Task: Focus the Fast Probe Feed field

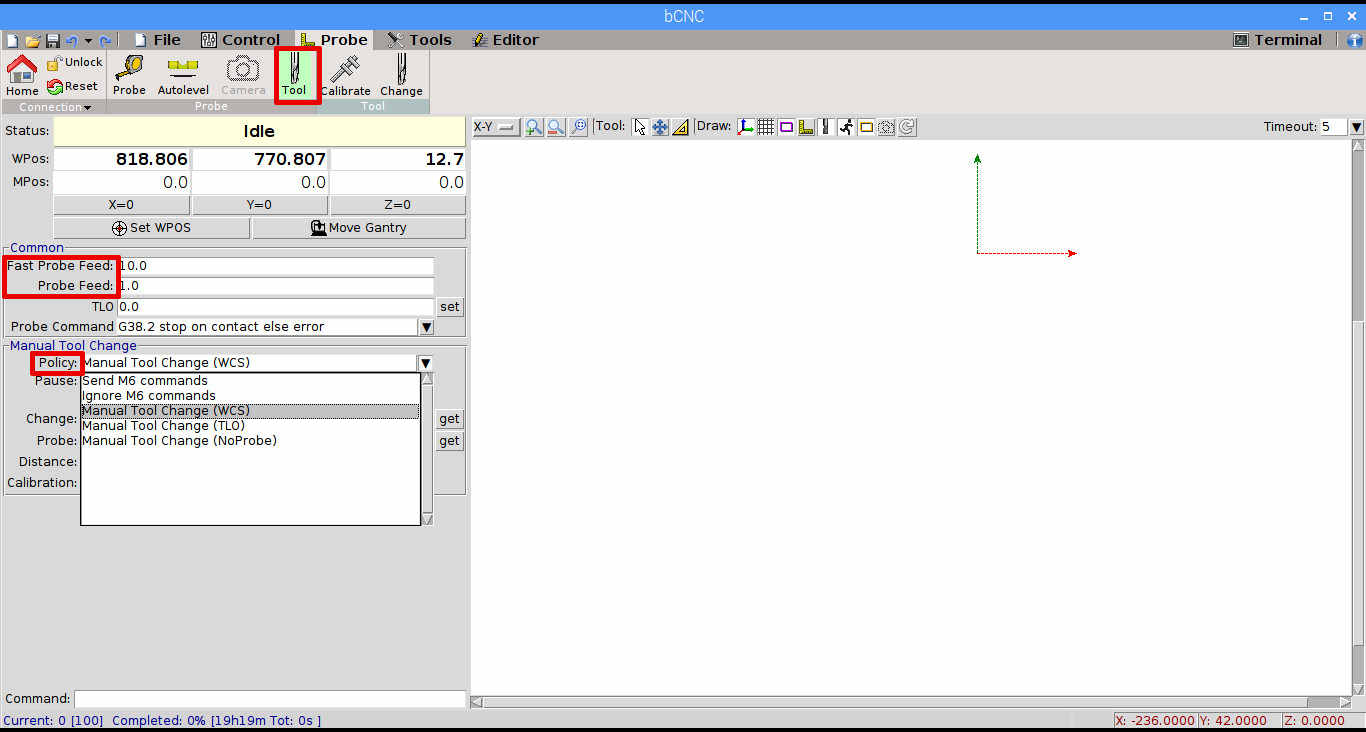Action: [276, 266]
